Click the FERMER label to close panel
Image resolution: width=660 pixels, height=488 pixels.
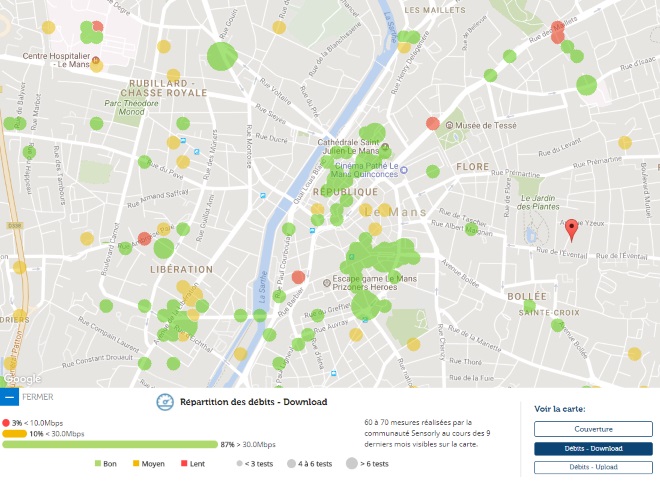(x=37, y=397)
